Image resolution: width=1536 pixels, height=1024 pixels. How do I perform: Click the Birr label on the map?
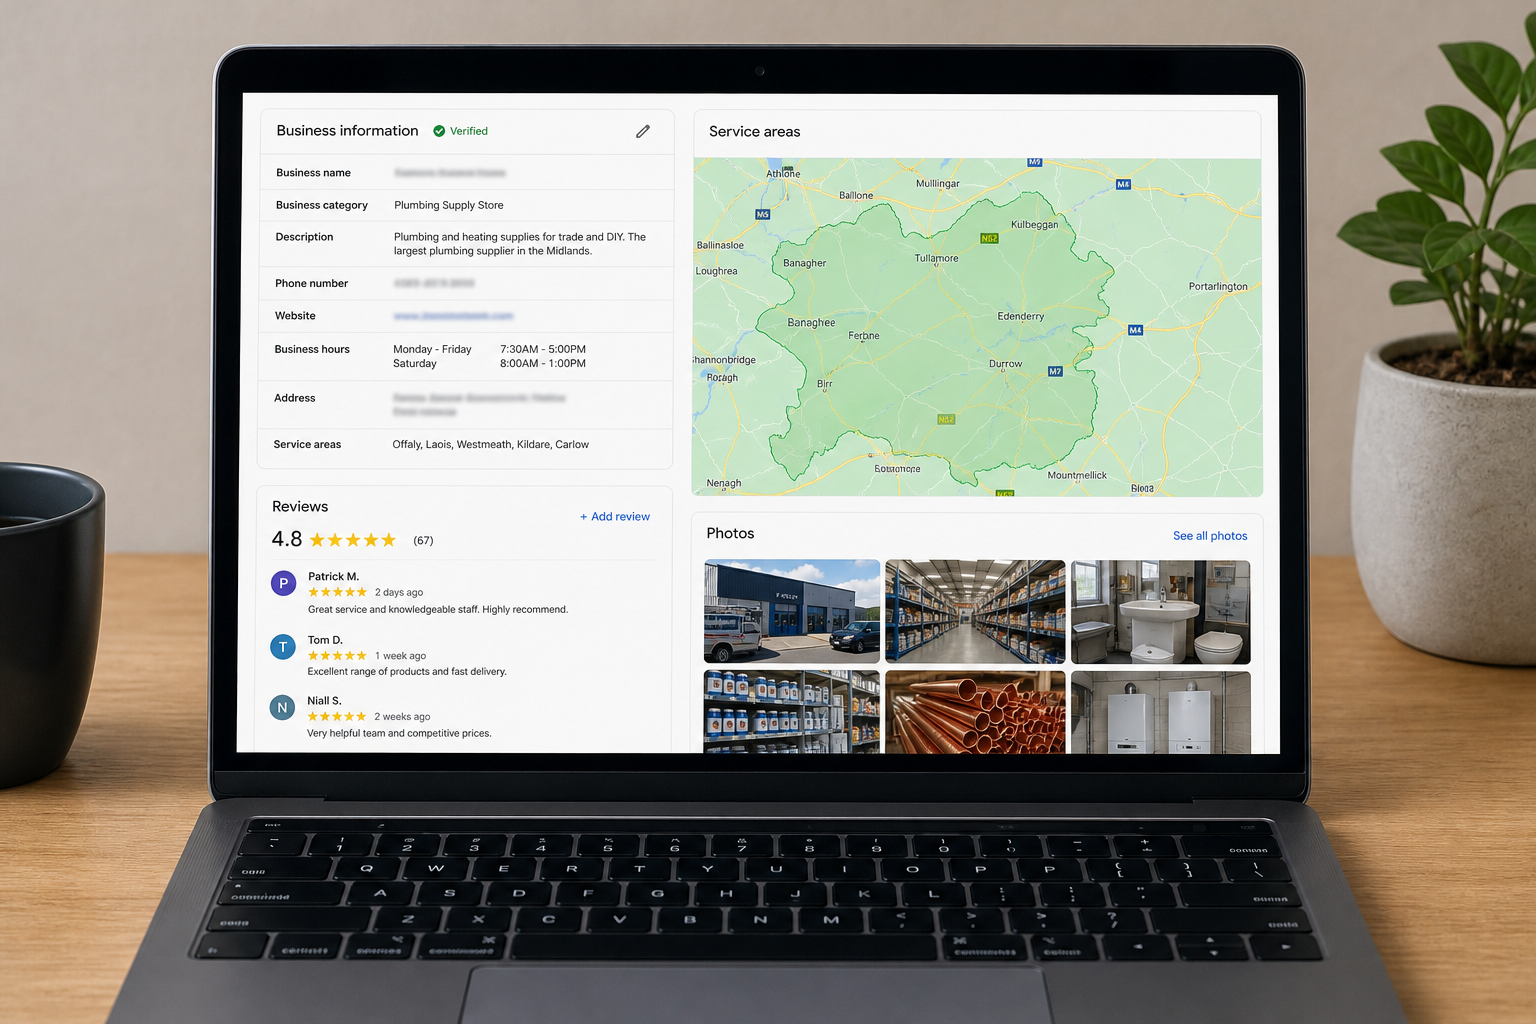(x=825, y=384)
